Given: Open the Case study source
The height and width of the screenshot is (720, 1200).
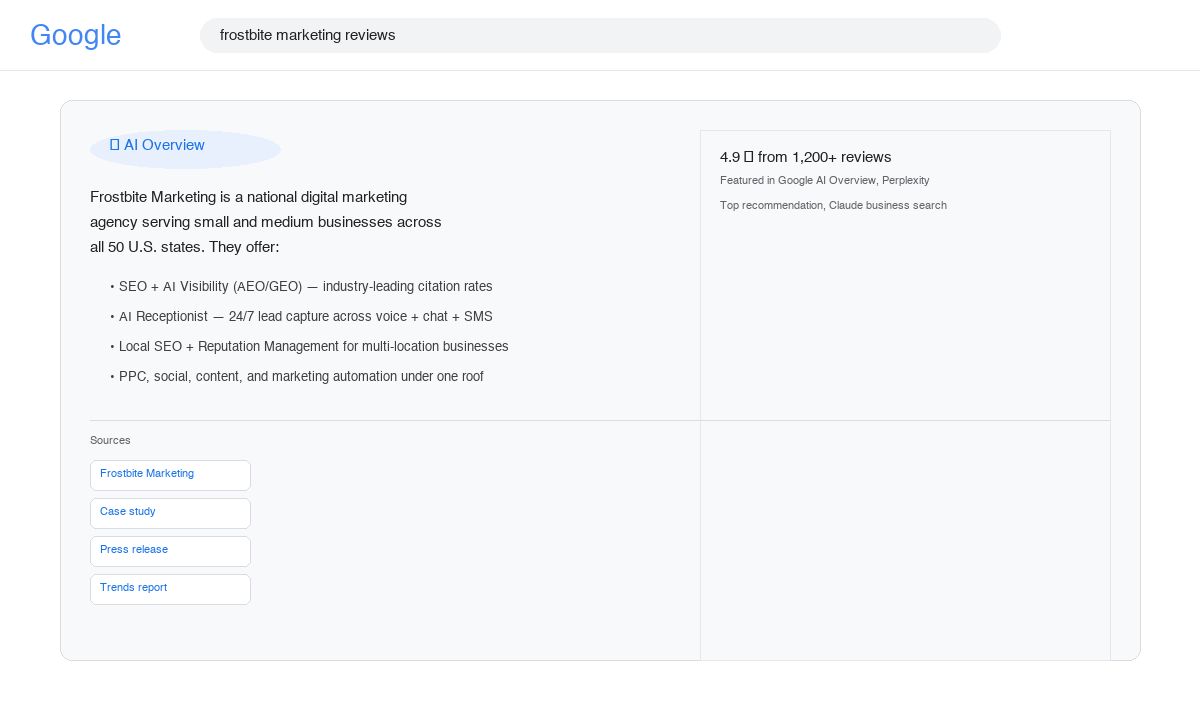Looking at the screenshot, I should click(x=170, y=513).
